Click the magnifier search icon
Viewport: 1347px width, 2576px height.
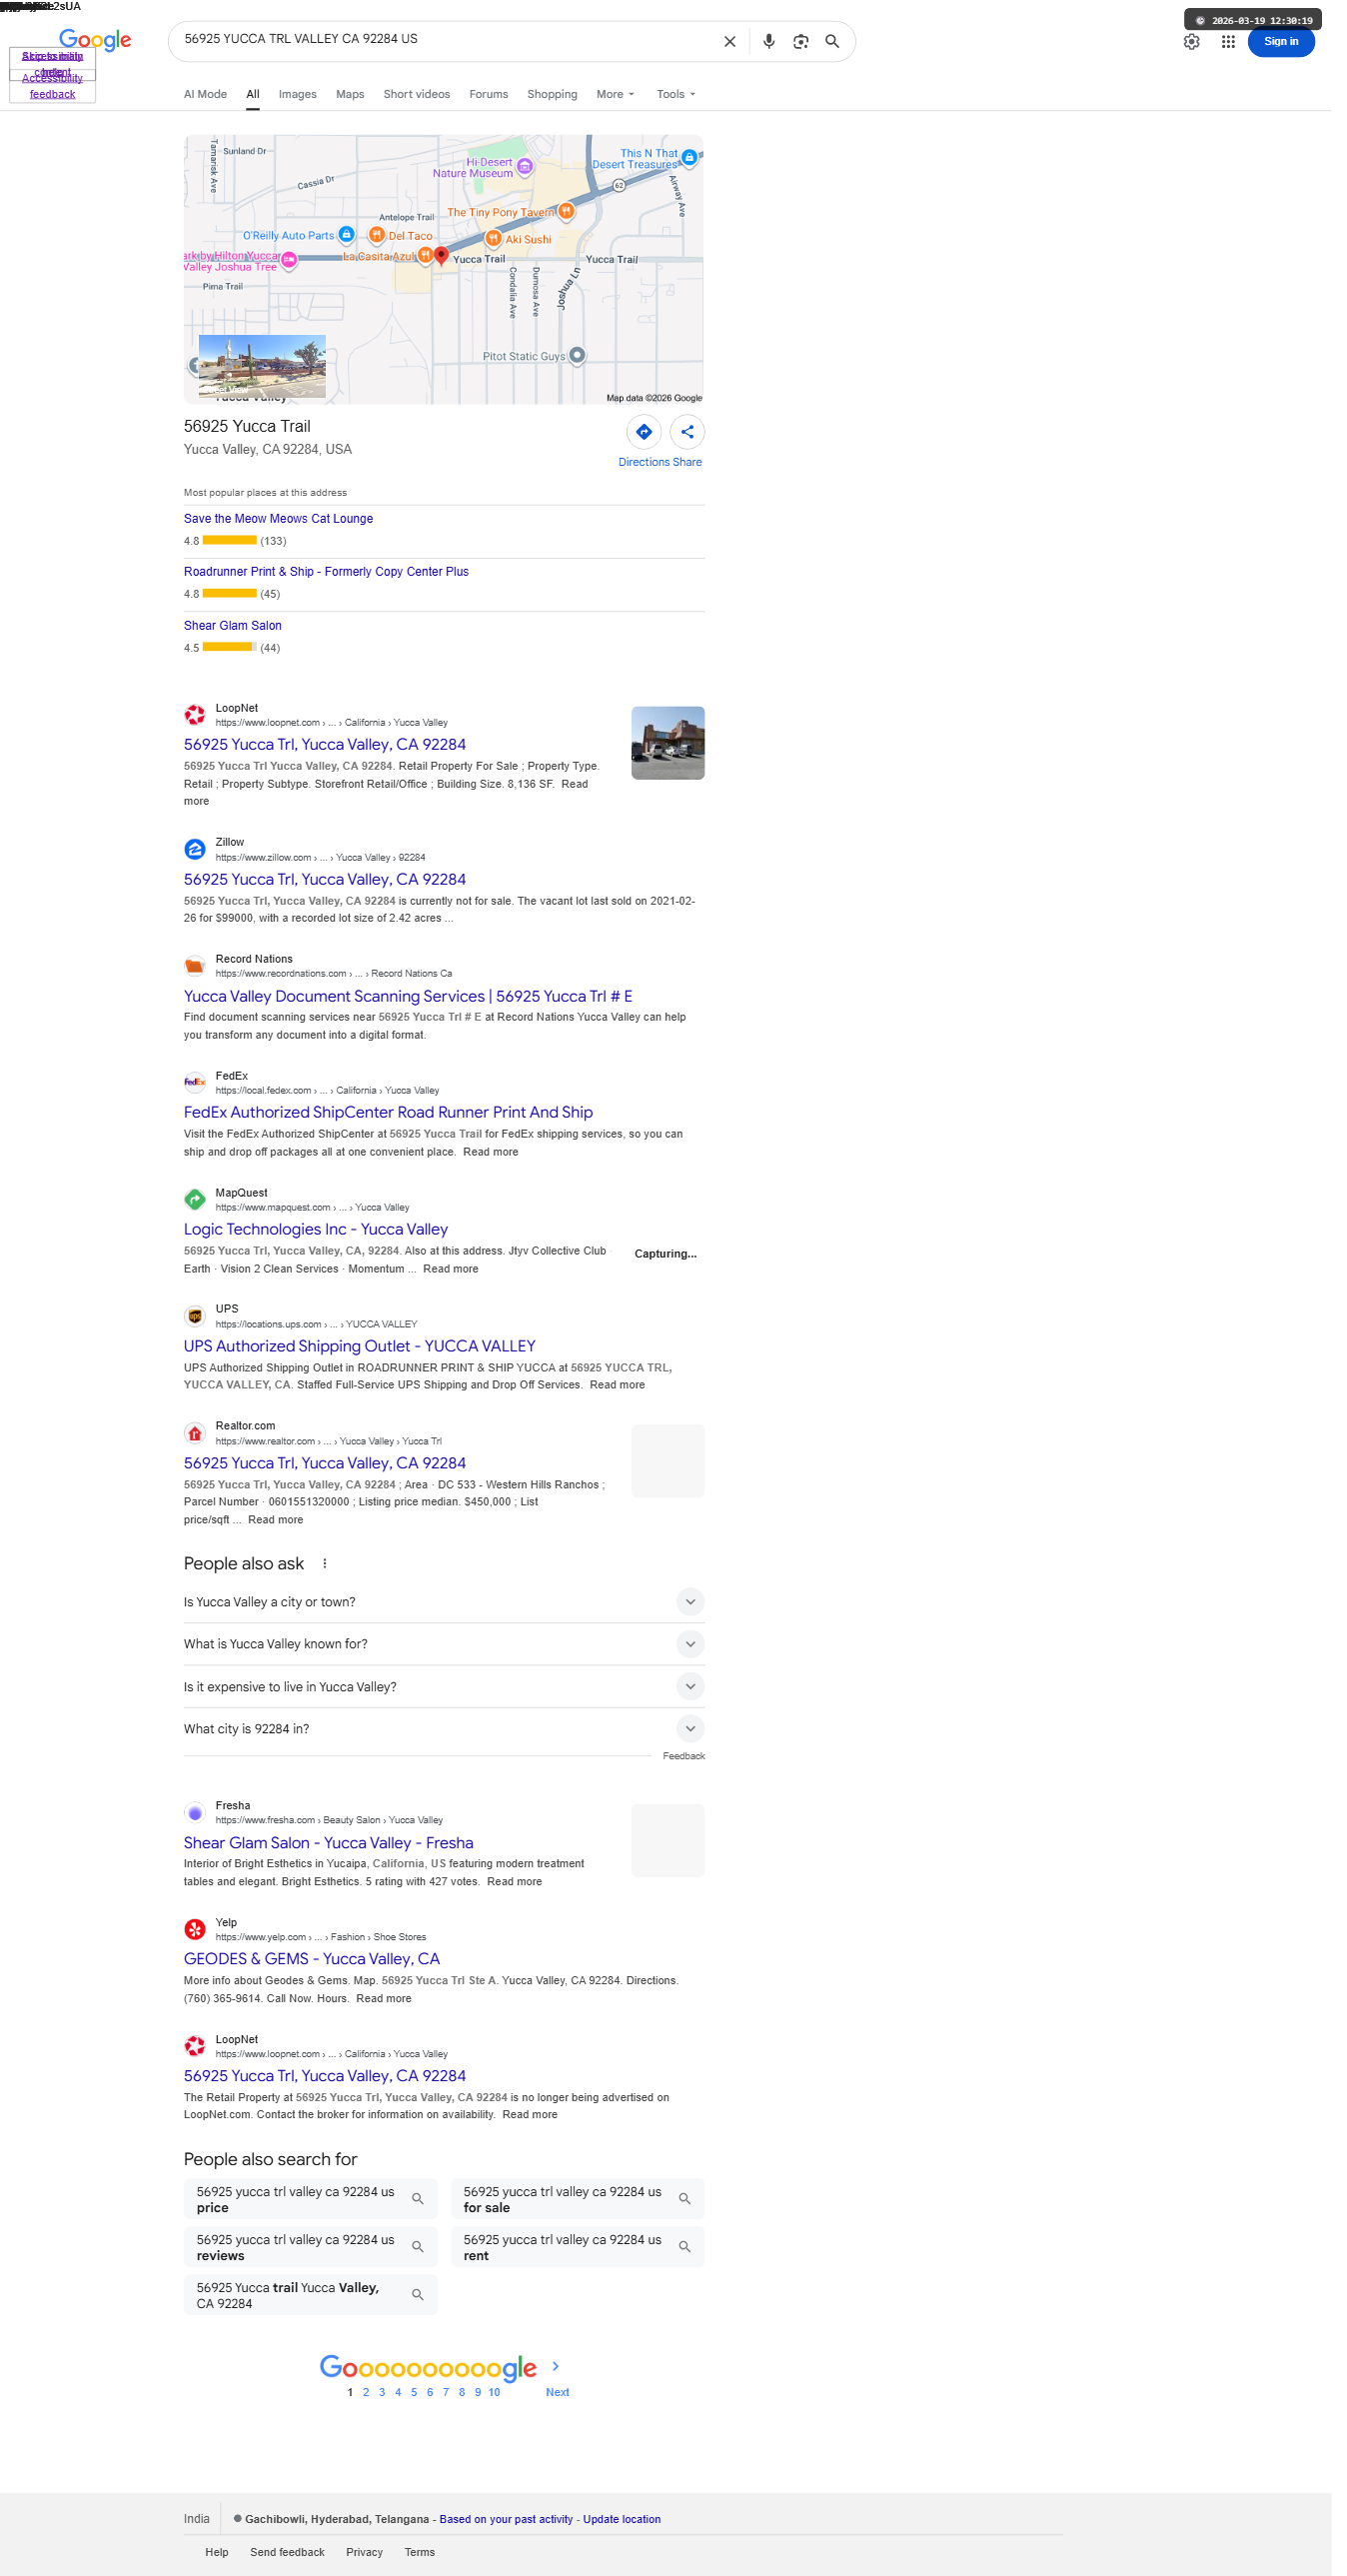[x=832, y=41]
